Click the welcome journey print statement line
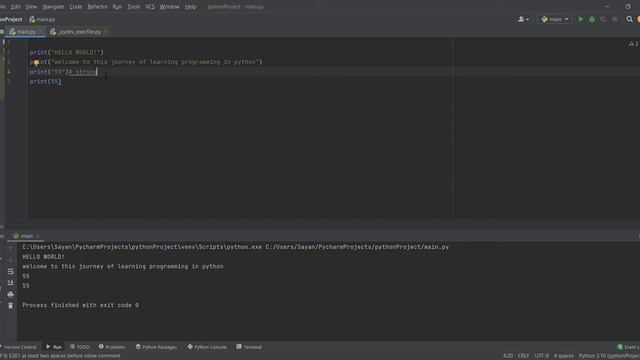This screenshot has width=640, height=360. pos(146,62)
